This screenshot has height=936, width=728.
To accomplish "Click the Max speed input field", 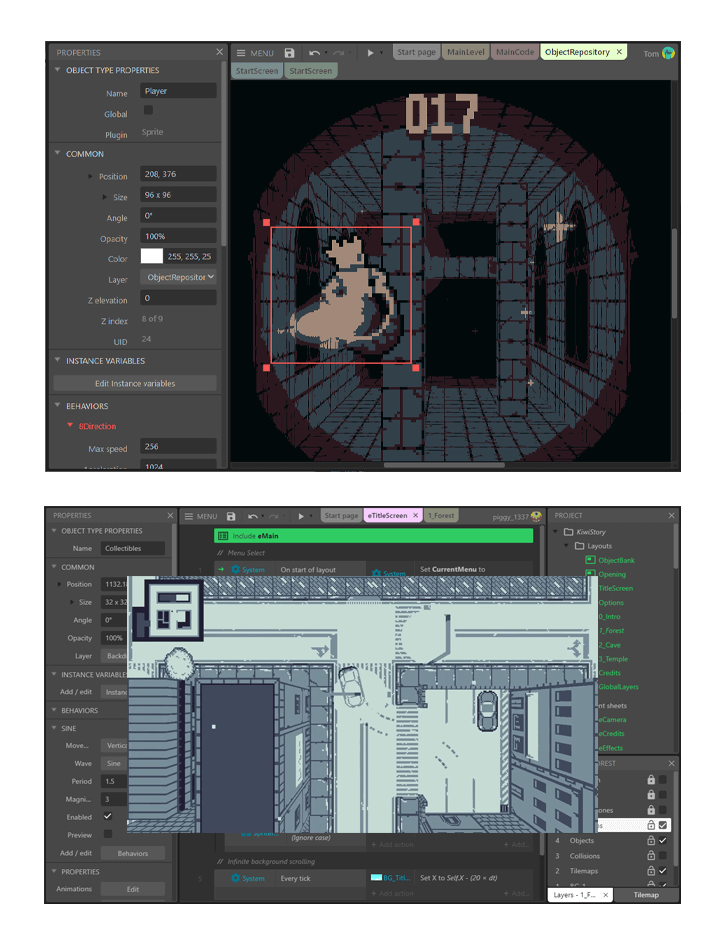I will tap(179, 447).
